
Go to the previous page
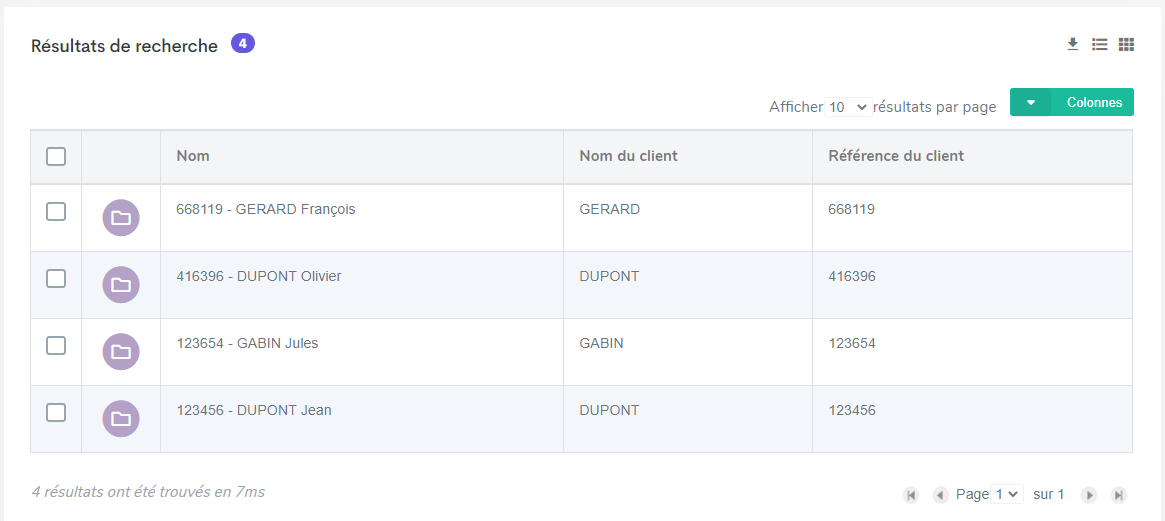940,495
